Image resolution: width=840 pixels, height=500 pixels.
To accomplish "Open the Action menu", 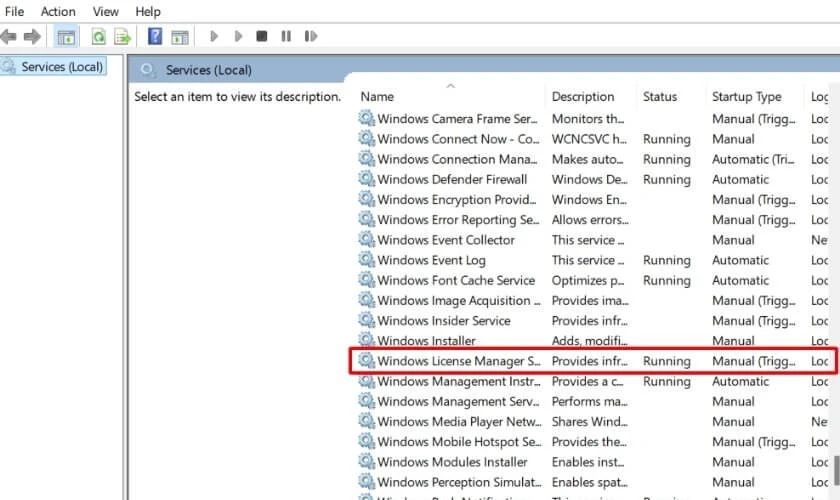I will (58, 11).
